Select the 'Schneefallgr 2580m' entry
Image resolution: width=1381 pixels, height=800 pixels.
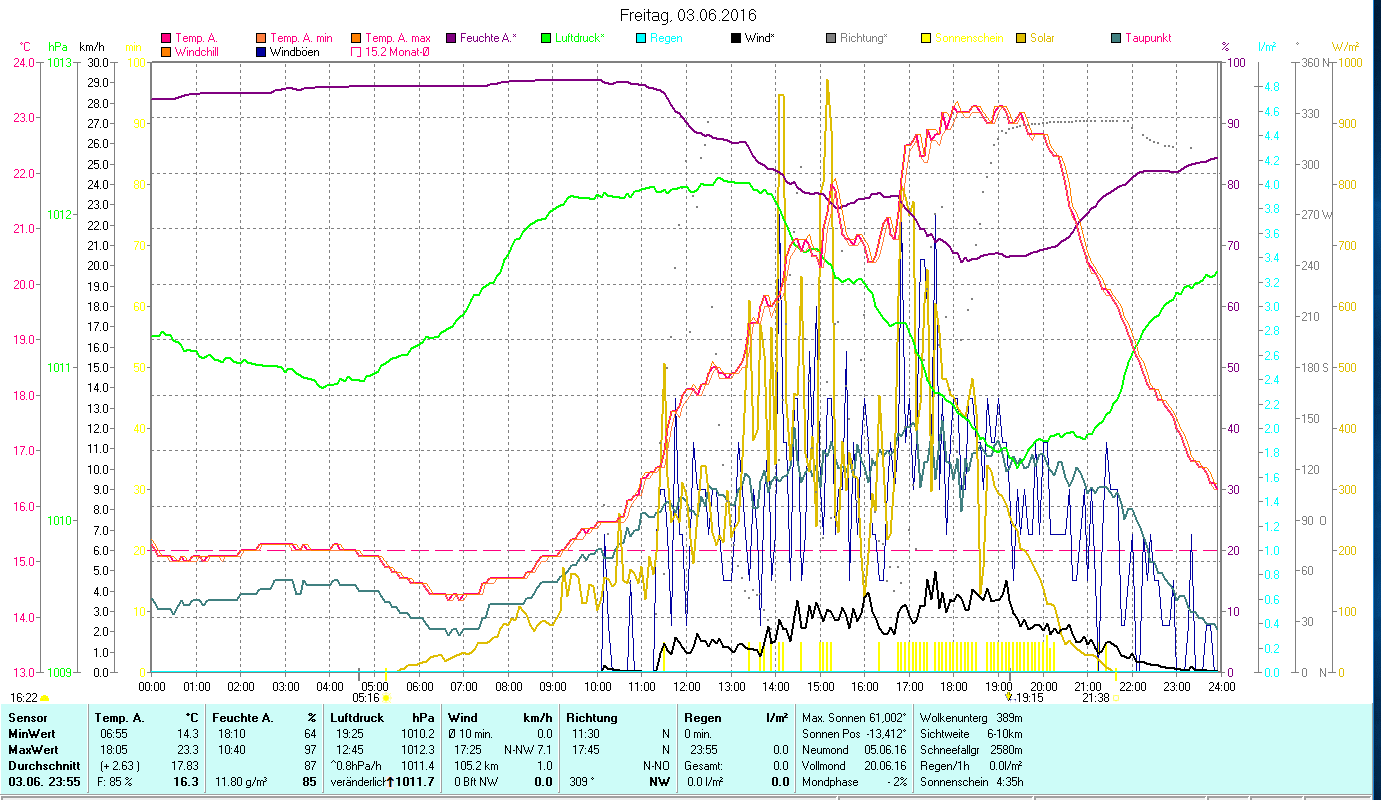pos(970,749)
